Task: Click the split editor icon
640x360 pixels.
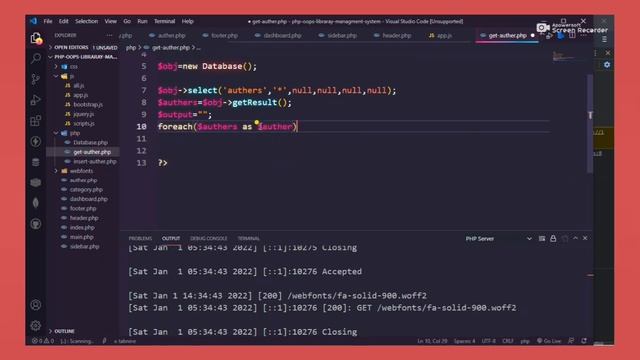Action: (x=572, y=36)
